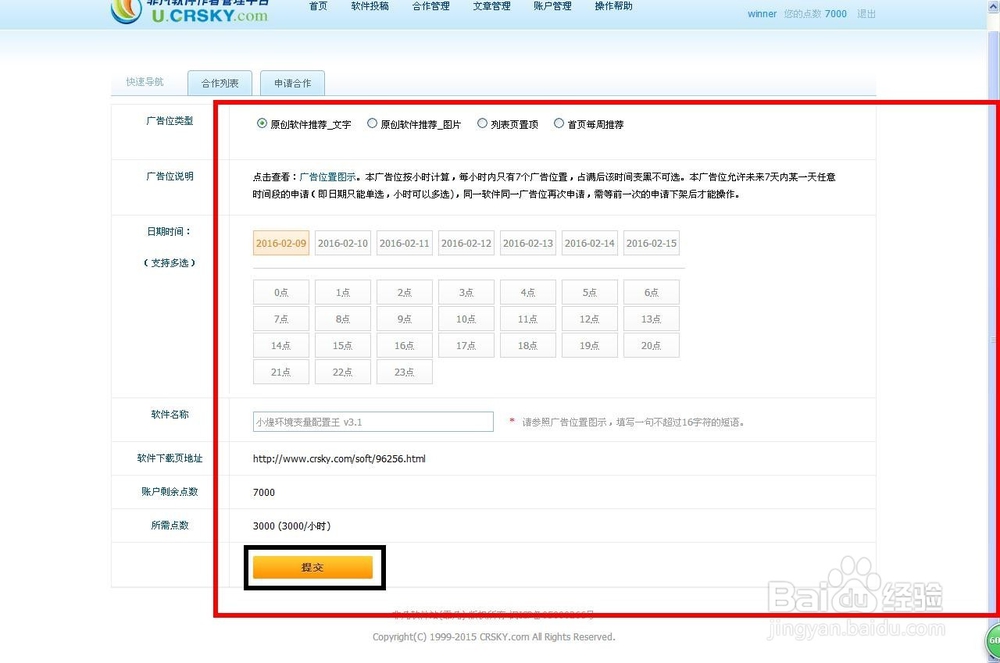The image size is (1000, 663).
Task: Choose 首页每周推荐 as the ad type
Action: click(560, 124)
